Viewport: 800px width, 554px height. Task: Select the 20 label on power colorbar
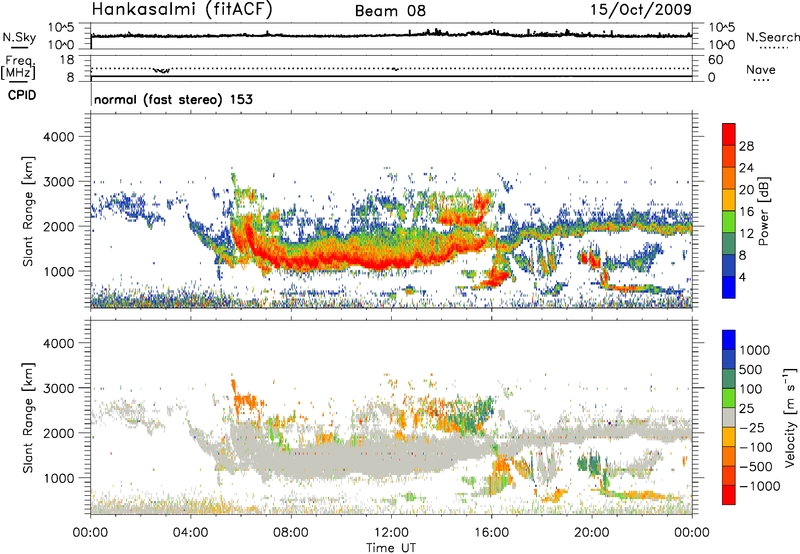(x=746, y=190)
